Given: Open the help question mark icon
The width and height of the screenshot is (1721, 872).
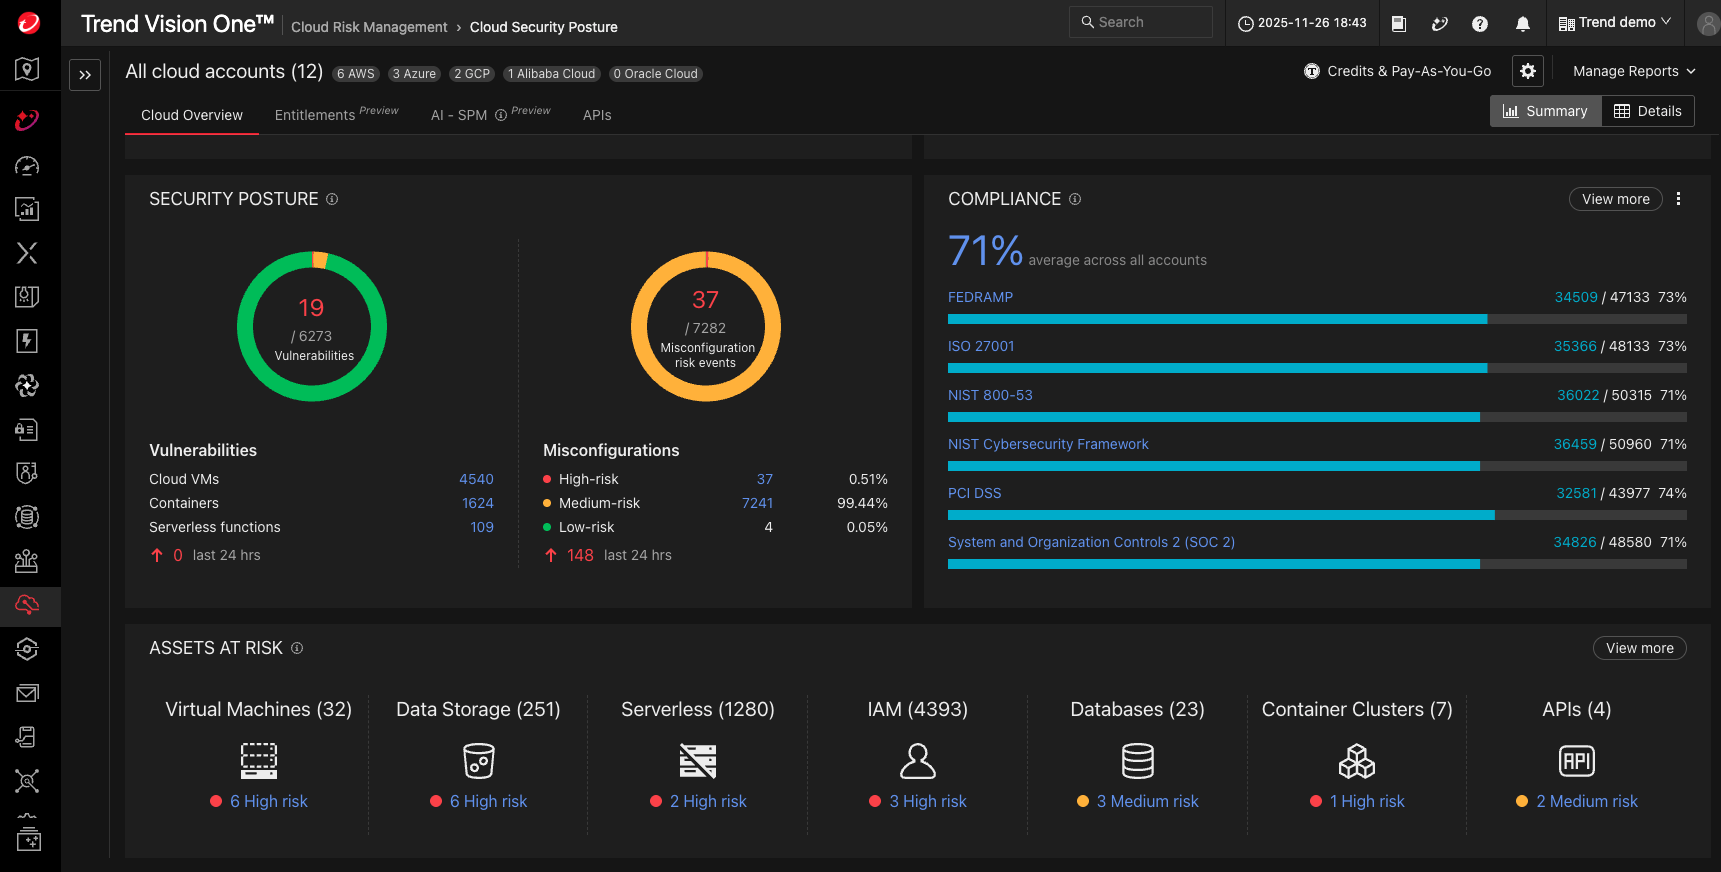Looking at the screenshot, I should (x=1480, y=24).
